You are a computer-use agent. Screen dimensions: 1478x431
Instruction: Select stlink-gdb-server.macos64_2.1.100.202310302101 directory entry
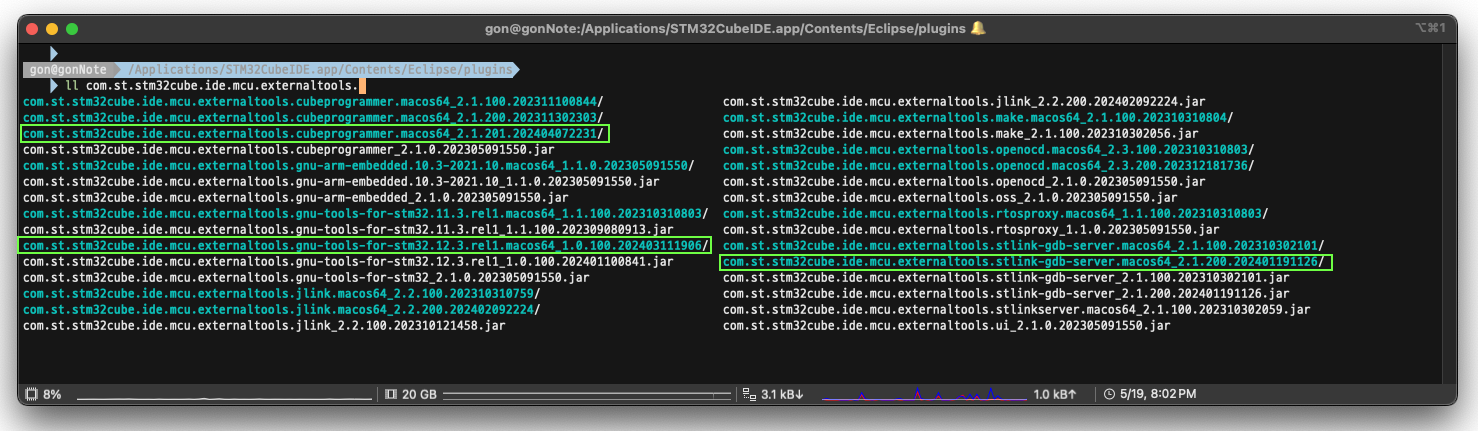coord(1024,245)
